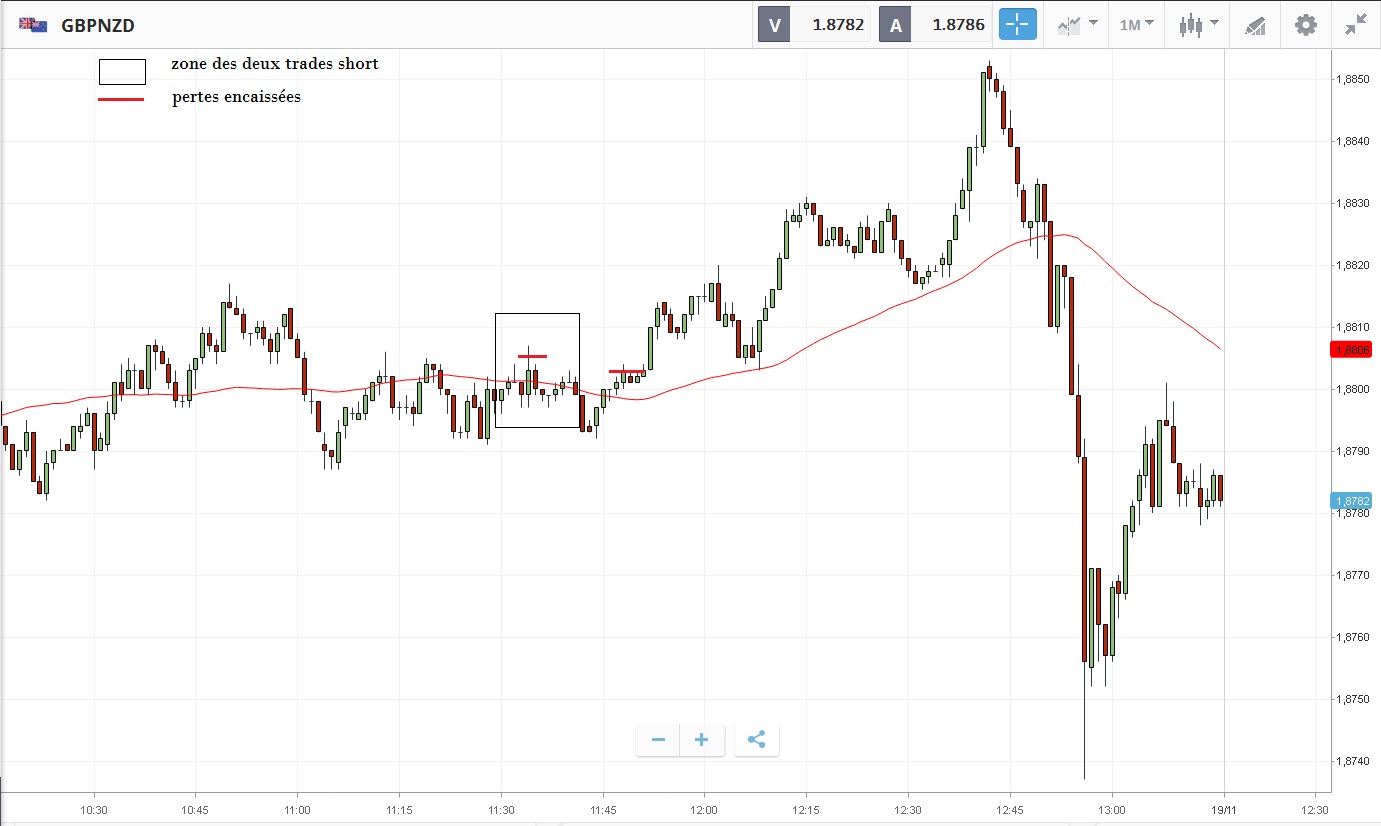Click the V sell price 1.8782 button
Image resolution: width=1381 pixels, height=826 pixels.
pos(815,25)
